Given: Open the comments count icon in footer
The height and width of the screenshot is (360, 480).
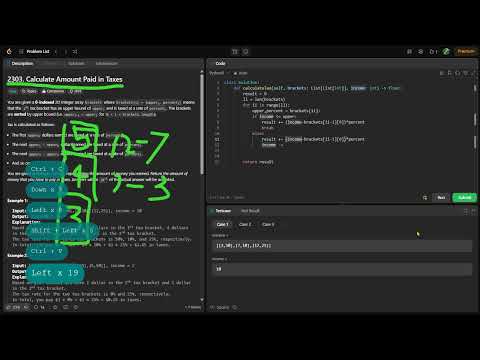Looking at the screenshot, I should tap(39, 307).
